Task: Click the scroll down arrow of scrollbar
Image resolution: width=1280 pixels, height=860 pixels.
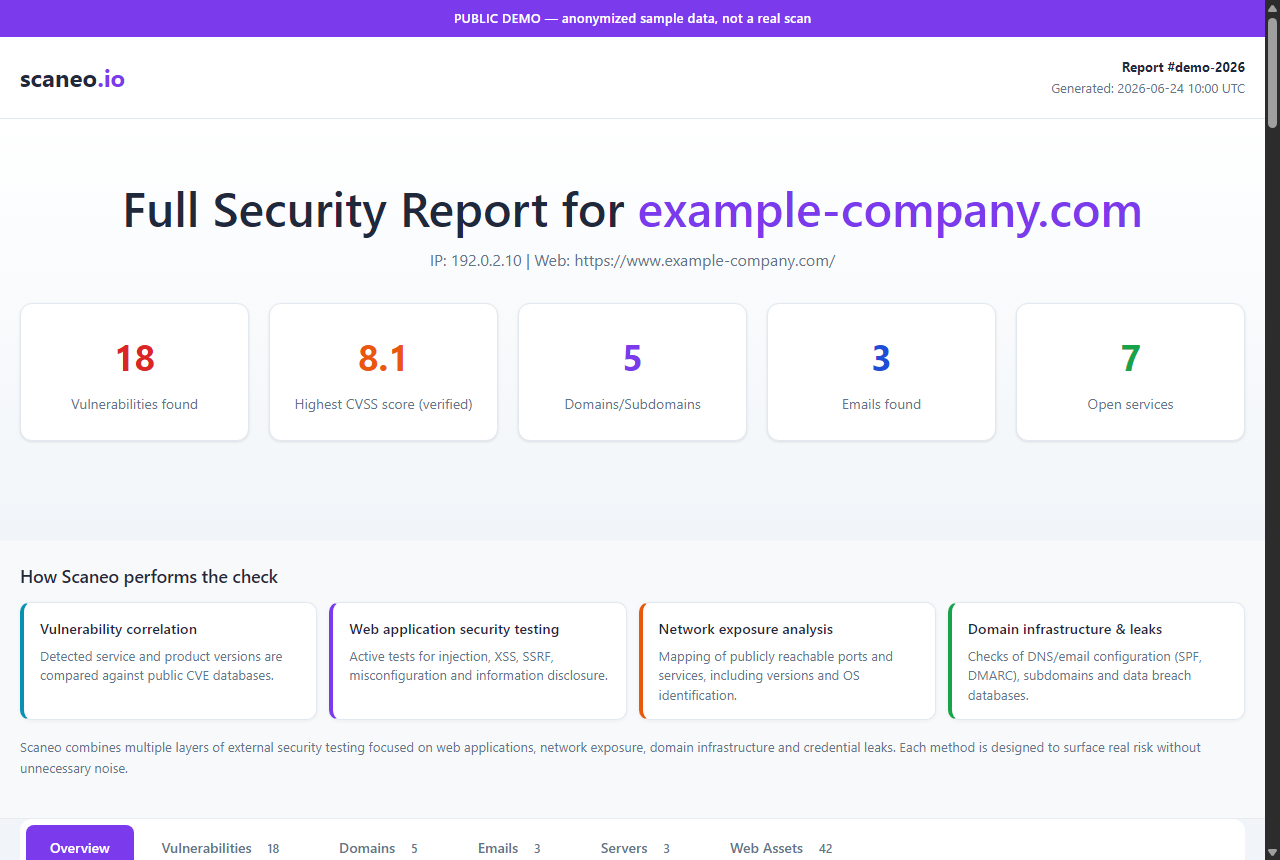Action: pos(1272,852)
